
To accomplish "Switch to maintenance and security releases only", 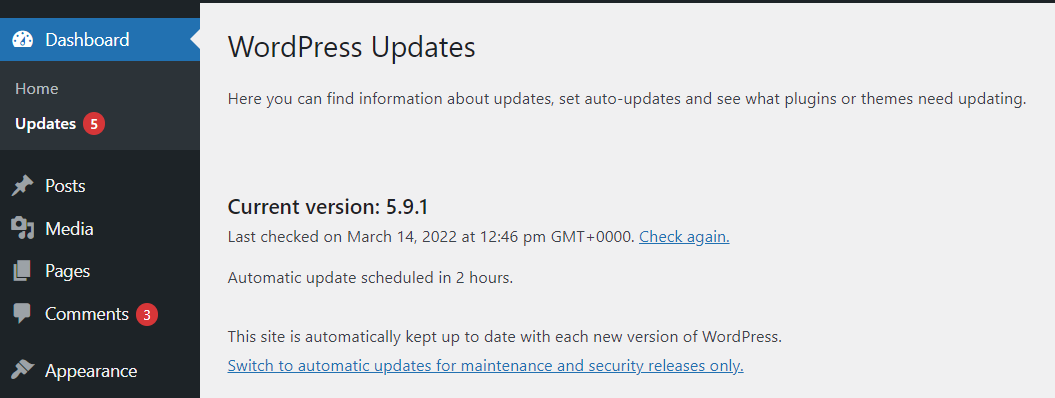I will tap(486, 366).
